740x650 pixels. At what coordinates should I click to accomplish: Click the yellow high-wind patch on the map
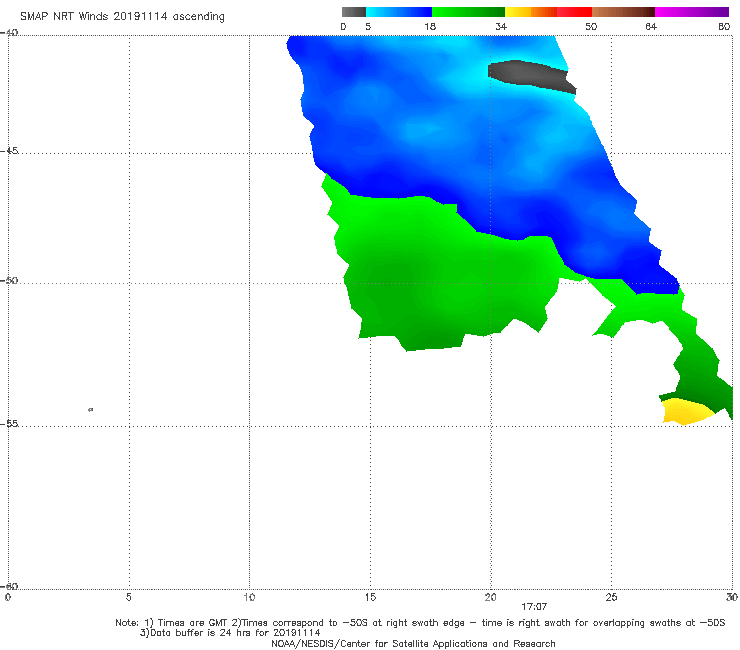[x=687, y=412]
